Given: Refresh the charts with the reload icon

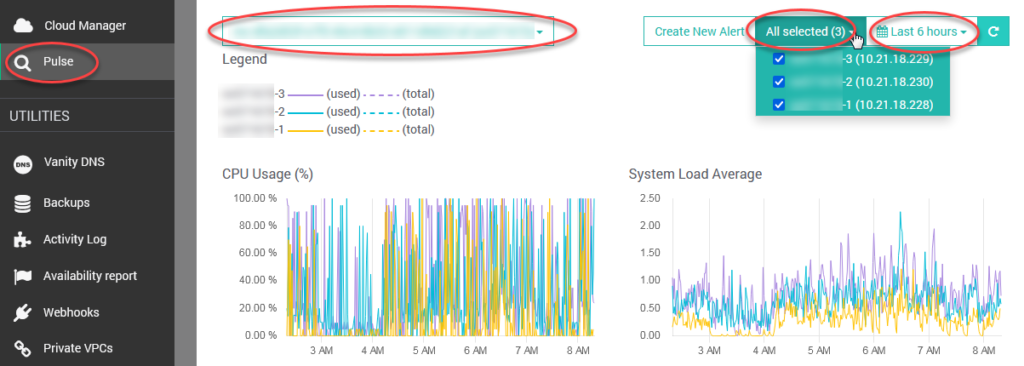Looking at the screenshot, I should coord(993,31).
